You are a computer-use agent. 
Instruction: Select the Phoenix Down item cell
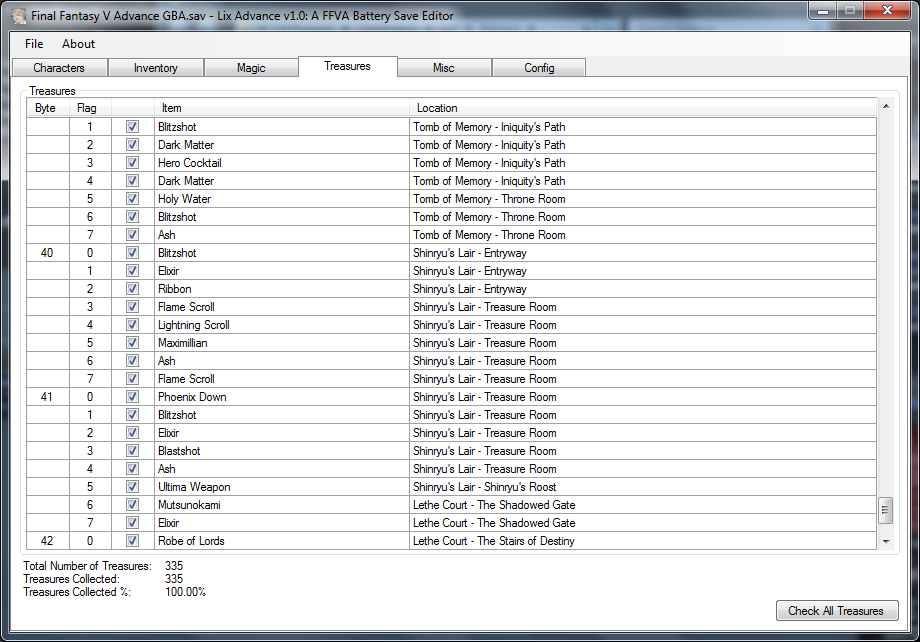pyautogui.click(x=282, y=397)
